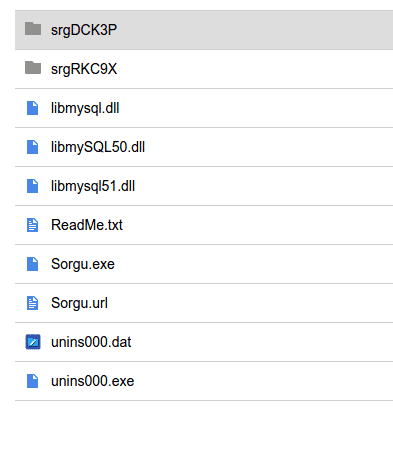Click the unins000.exe file icon

33,381
